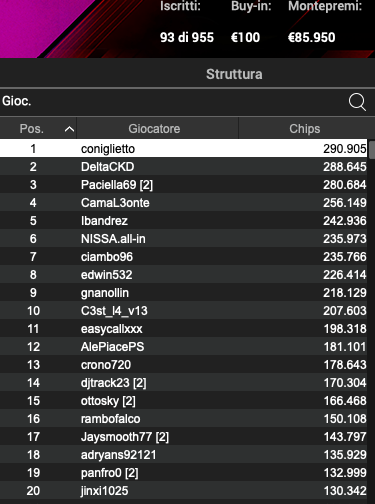
Task: Select player NISSA.all-in
Action: 113,239
